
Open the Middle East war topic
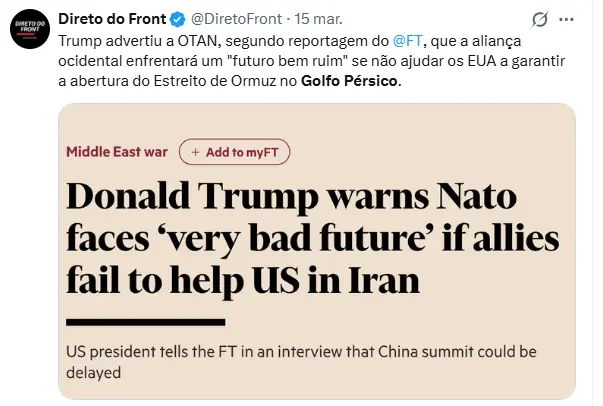point(117,152)
